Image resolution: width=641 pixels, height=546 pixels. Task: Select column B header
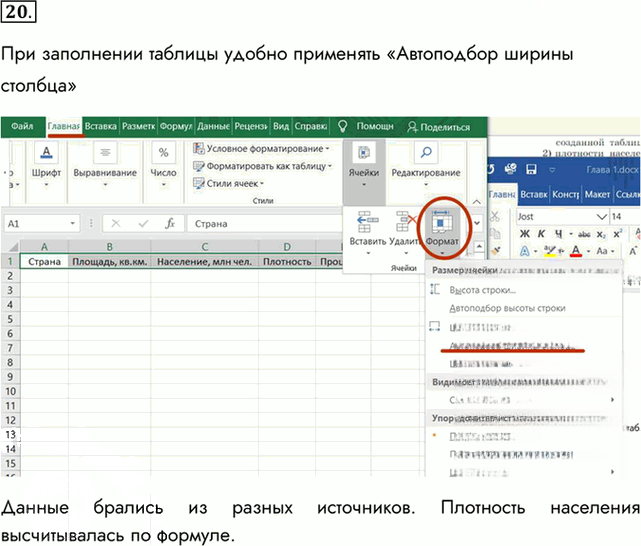point(110,247)
